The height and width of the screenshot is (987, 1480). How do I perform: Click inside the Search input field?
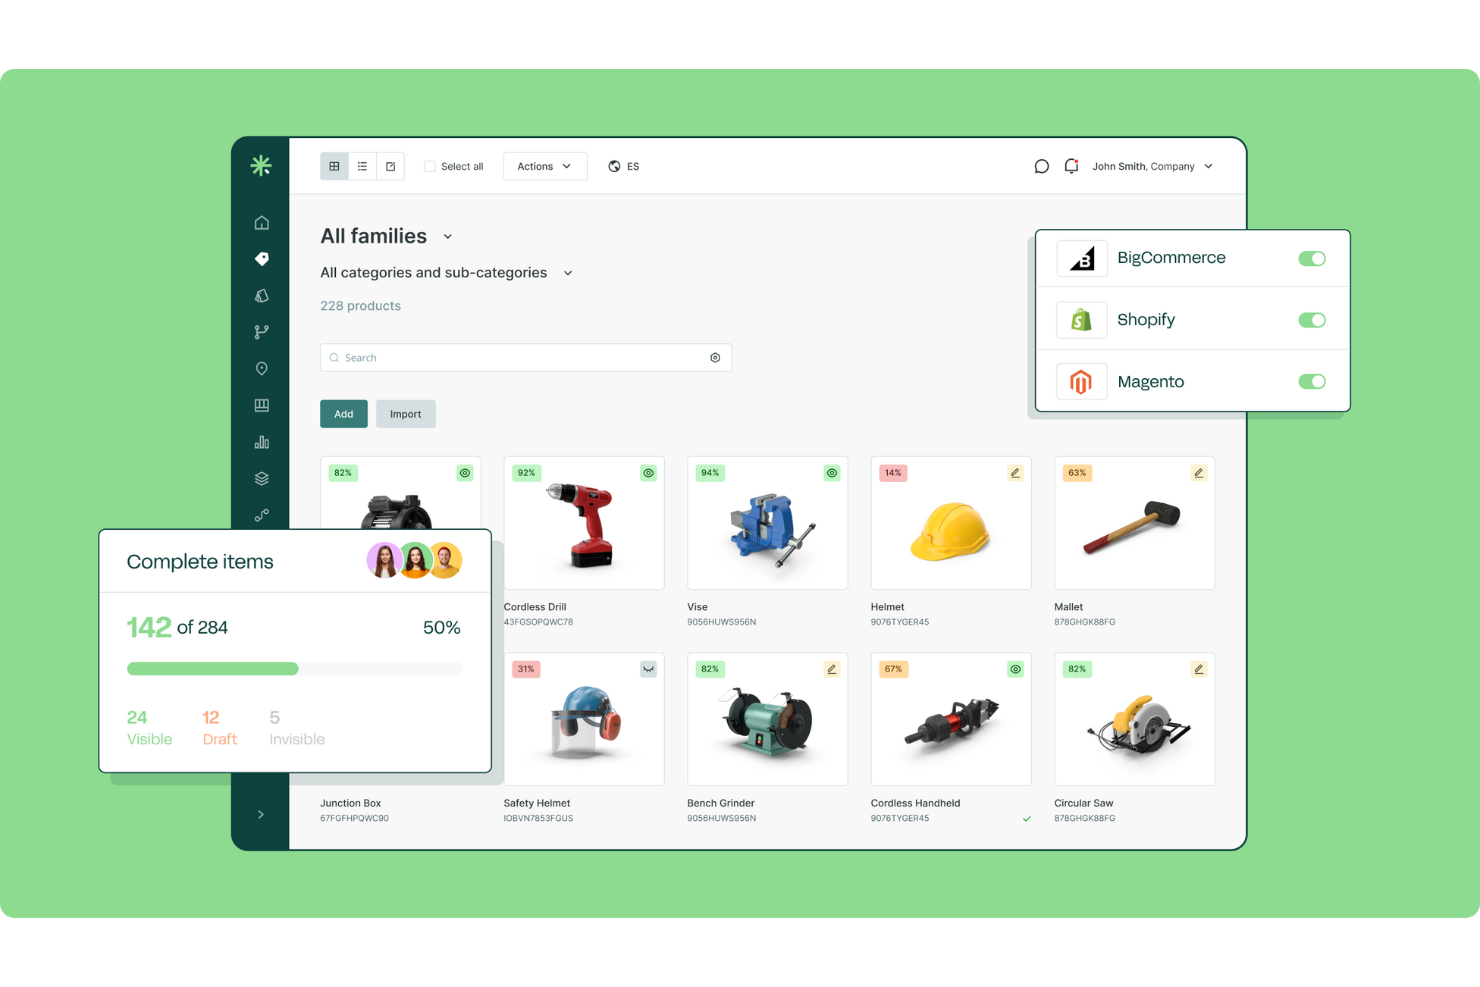pos(526,358)
